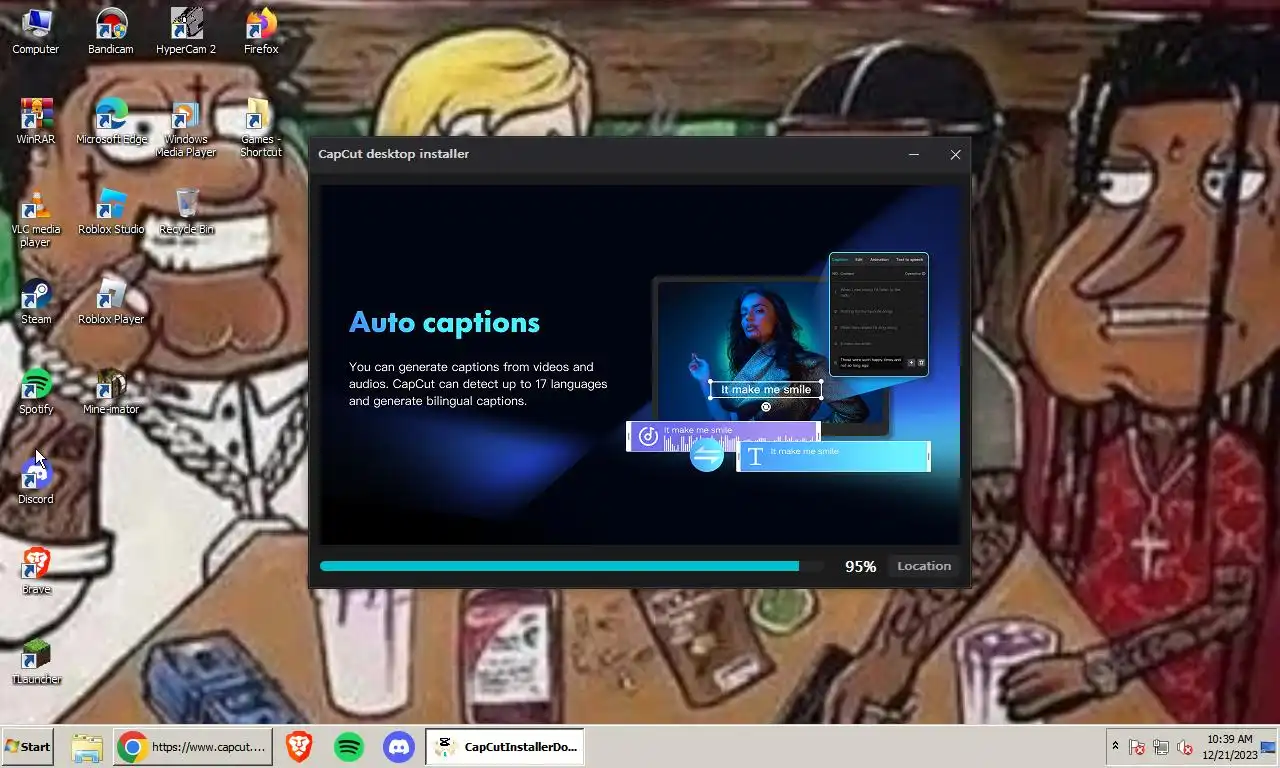Click the Show desktop button in the tray
Screen dimensions: 1280x768
pos(1269,747)
